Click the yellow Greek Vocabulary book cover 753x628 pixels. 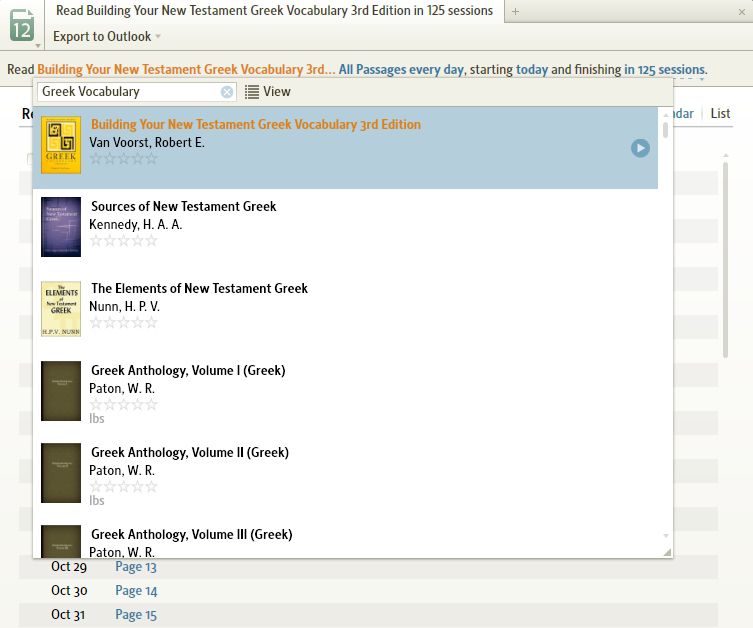(61, 145)
